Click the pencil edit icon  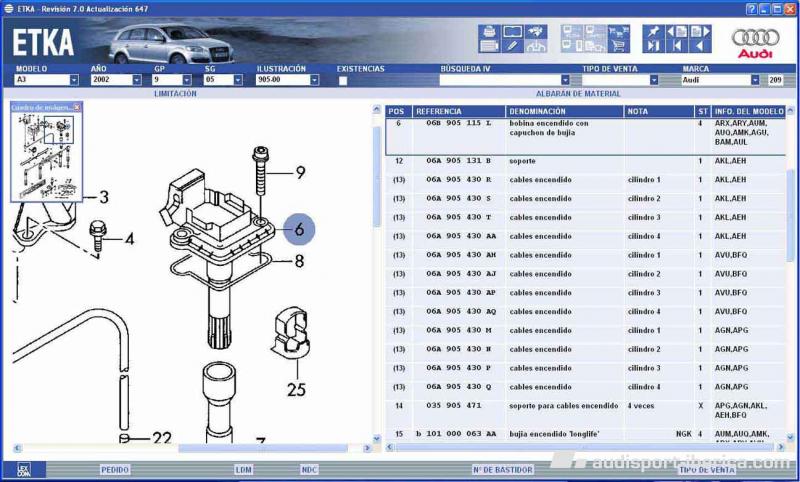click(513, 46)
